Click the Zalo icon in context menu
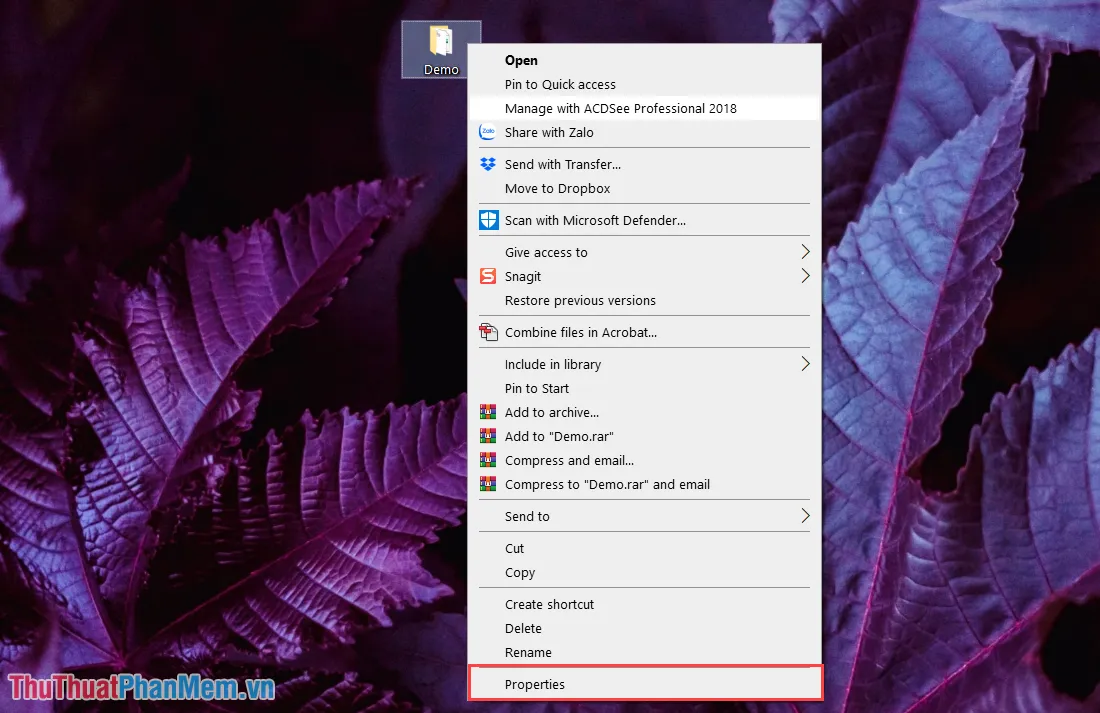The height and width of the screenshot is (713, 1100). point(488,132)
